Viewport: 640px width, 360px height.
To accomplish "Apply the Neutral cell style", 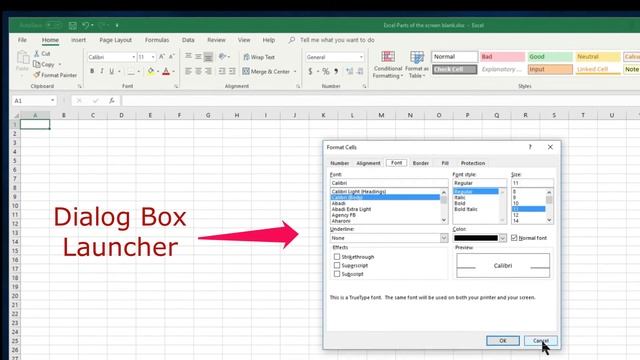I will tap(598, 57).
